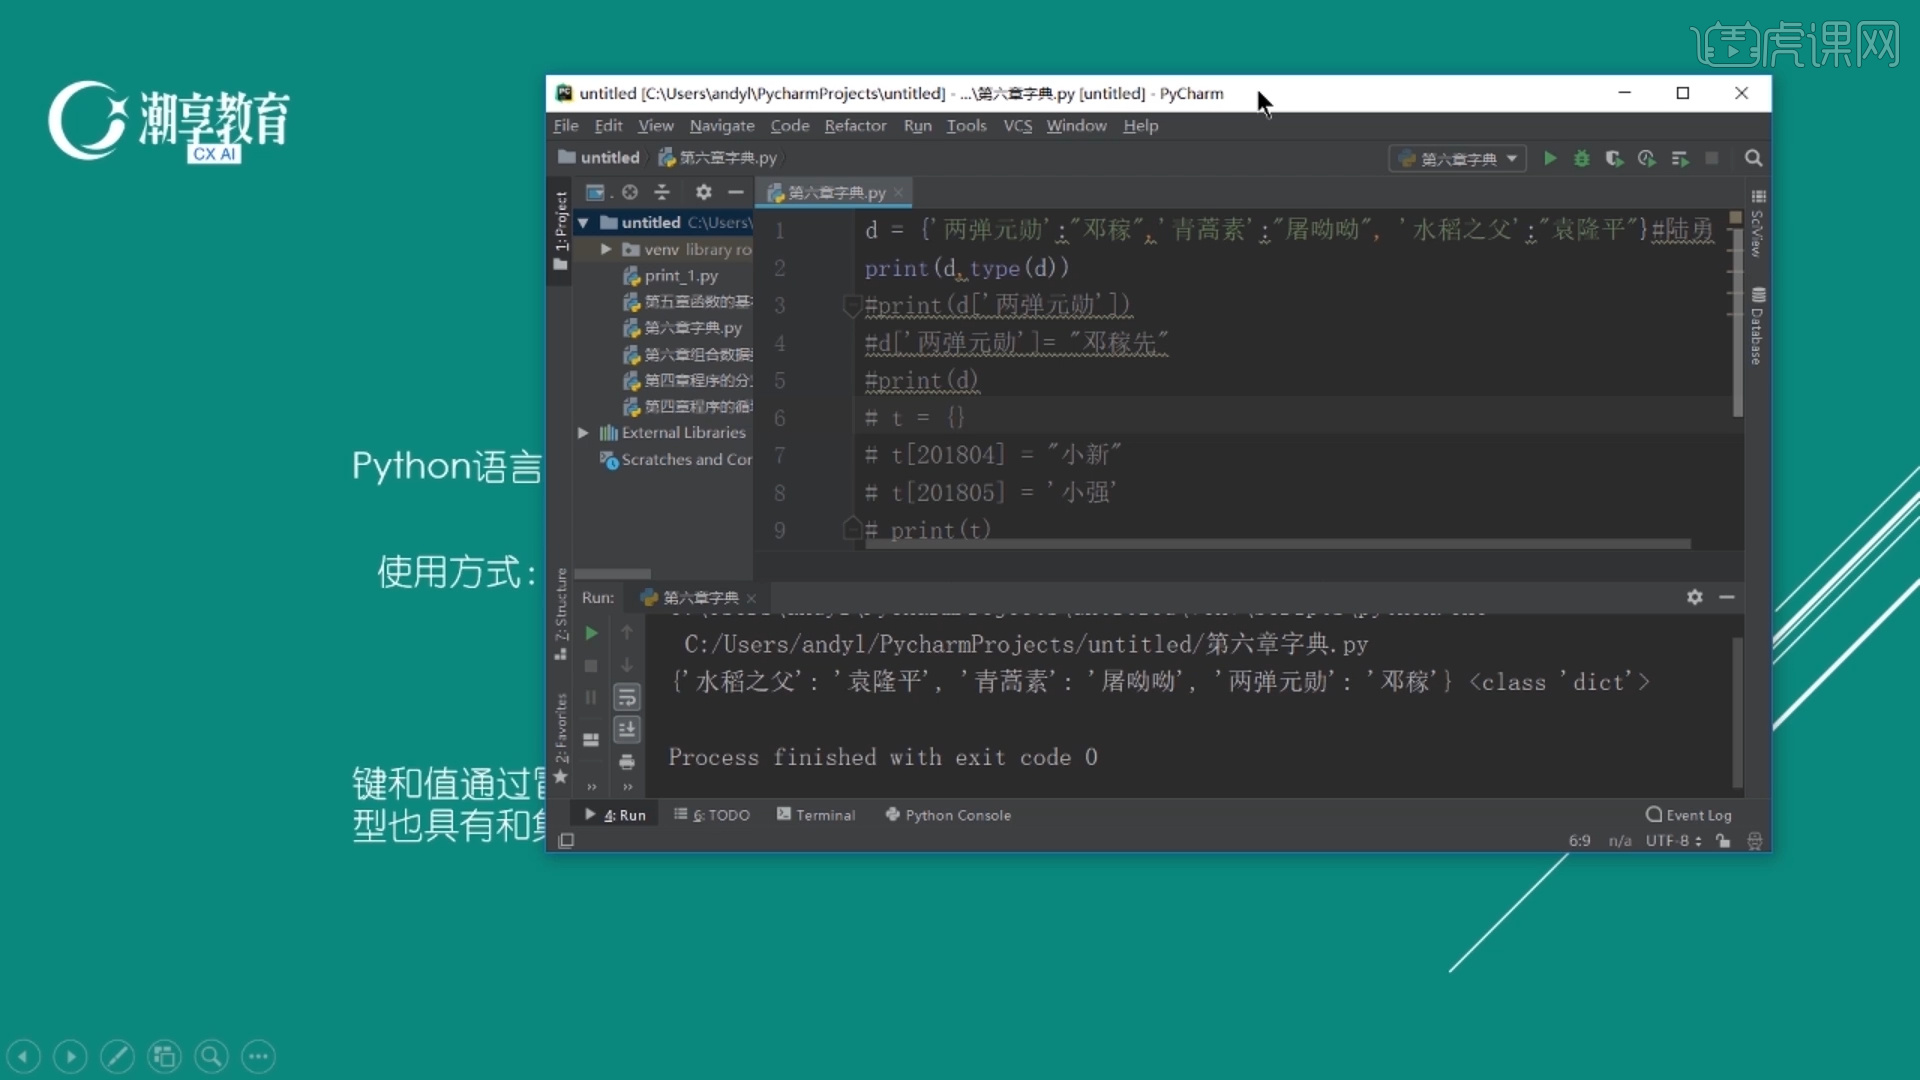Open the 4: Run tool window tab
The width and height of the screenshot is (1920, 1080).
pyautogui.click(x=616, y=815)
